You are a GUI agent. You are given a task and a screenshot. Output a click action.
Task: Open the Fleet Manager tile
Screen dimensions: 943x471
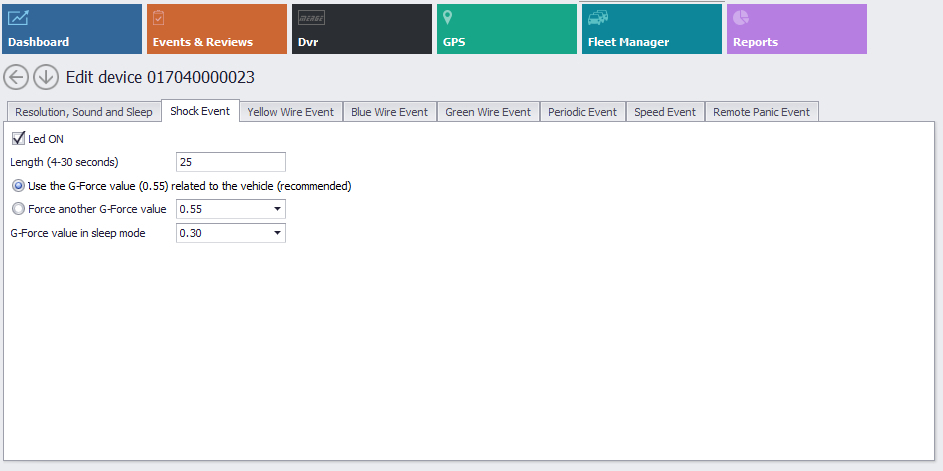tap(651, 29)
